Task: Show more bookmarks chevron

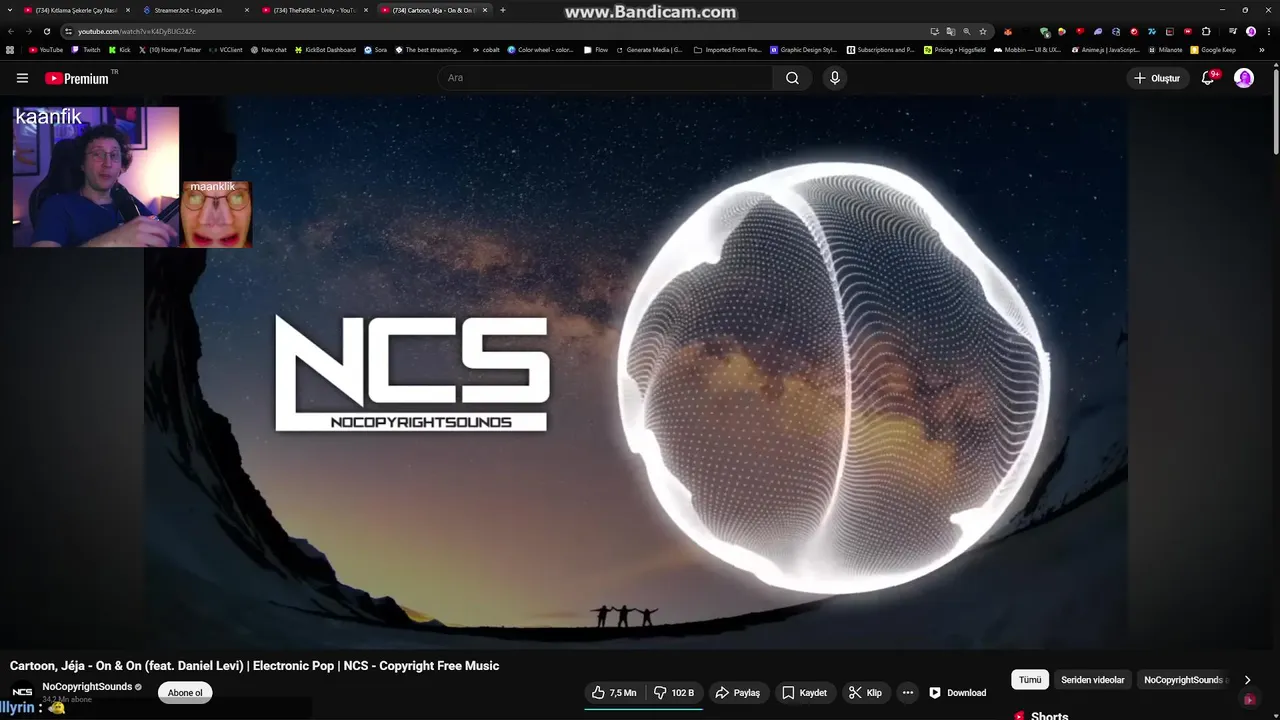Action: [x=1262, y=50]
